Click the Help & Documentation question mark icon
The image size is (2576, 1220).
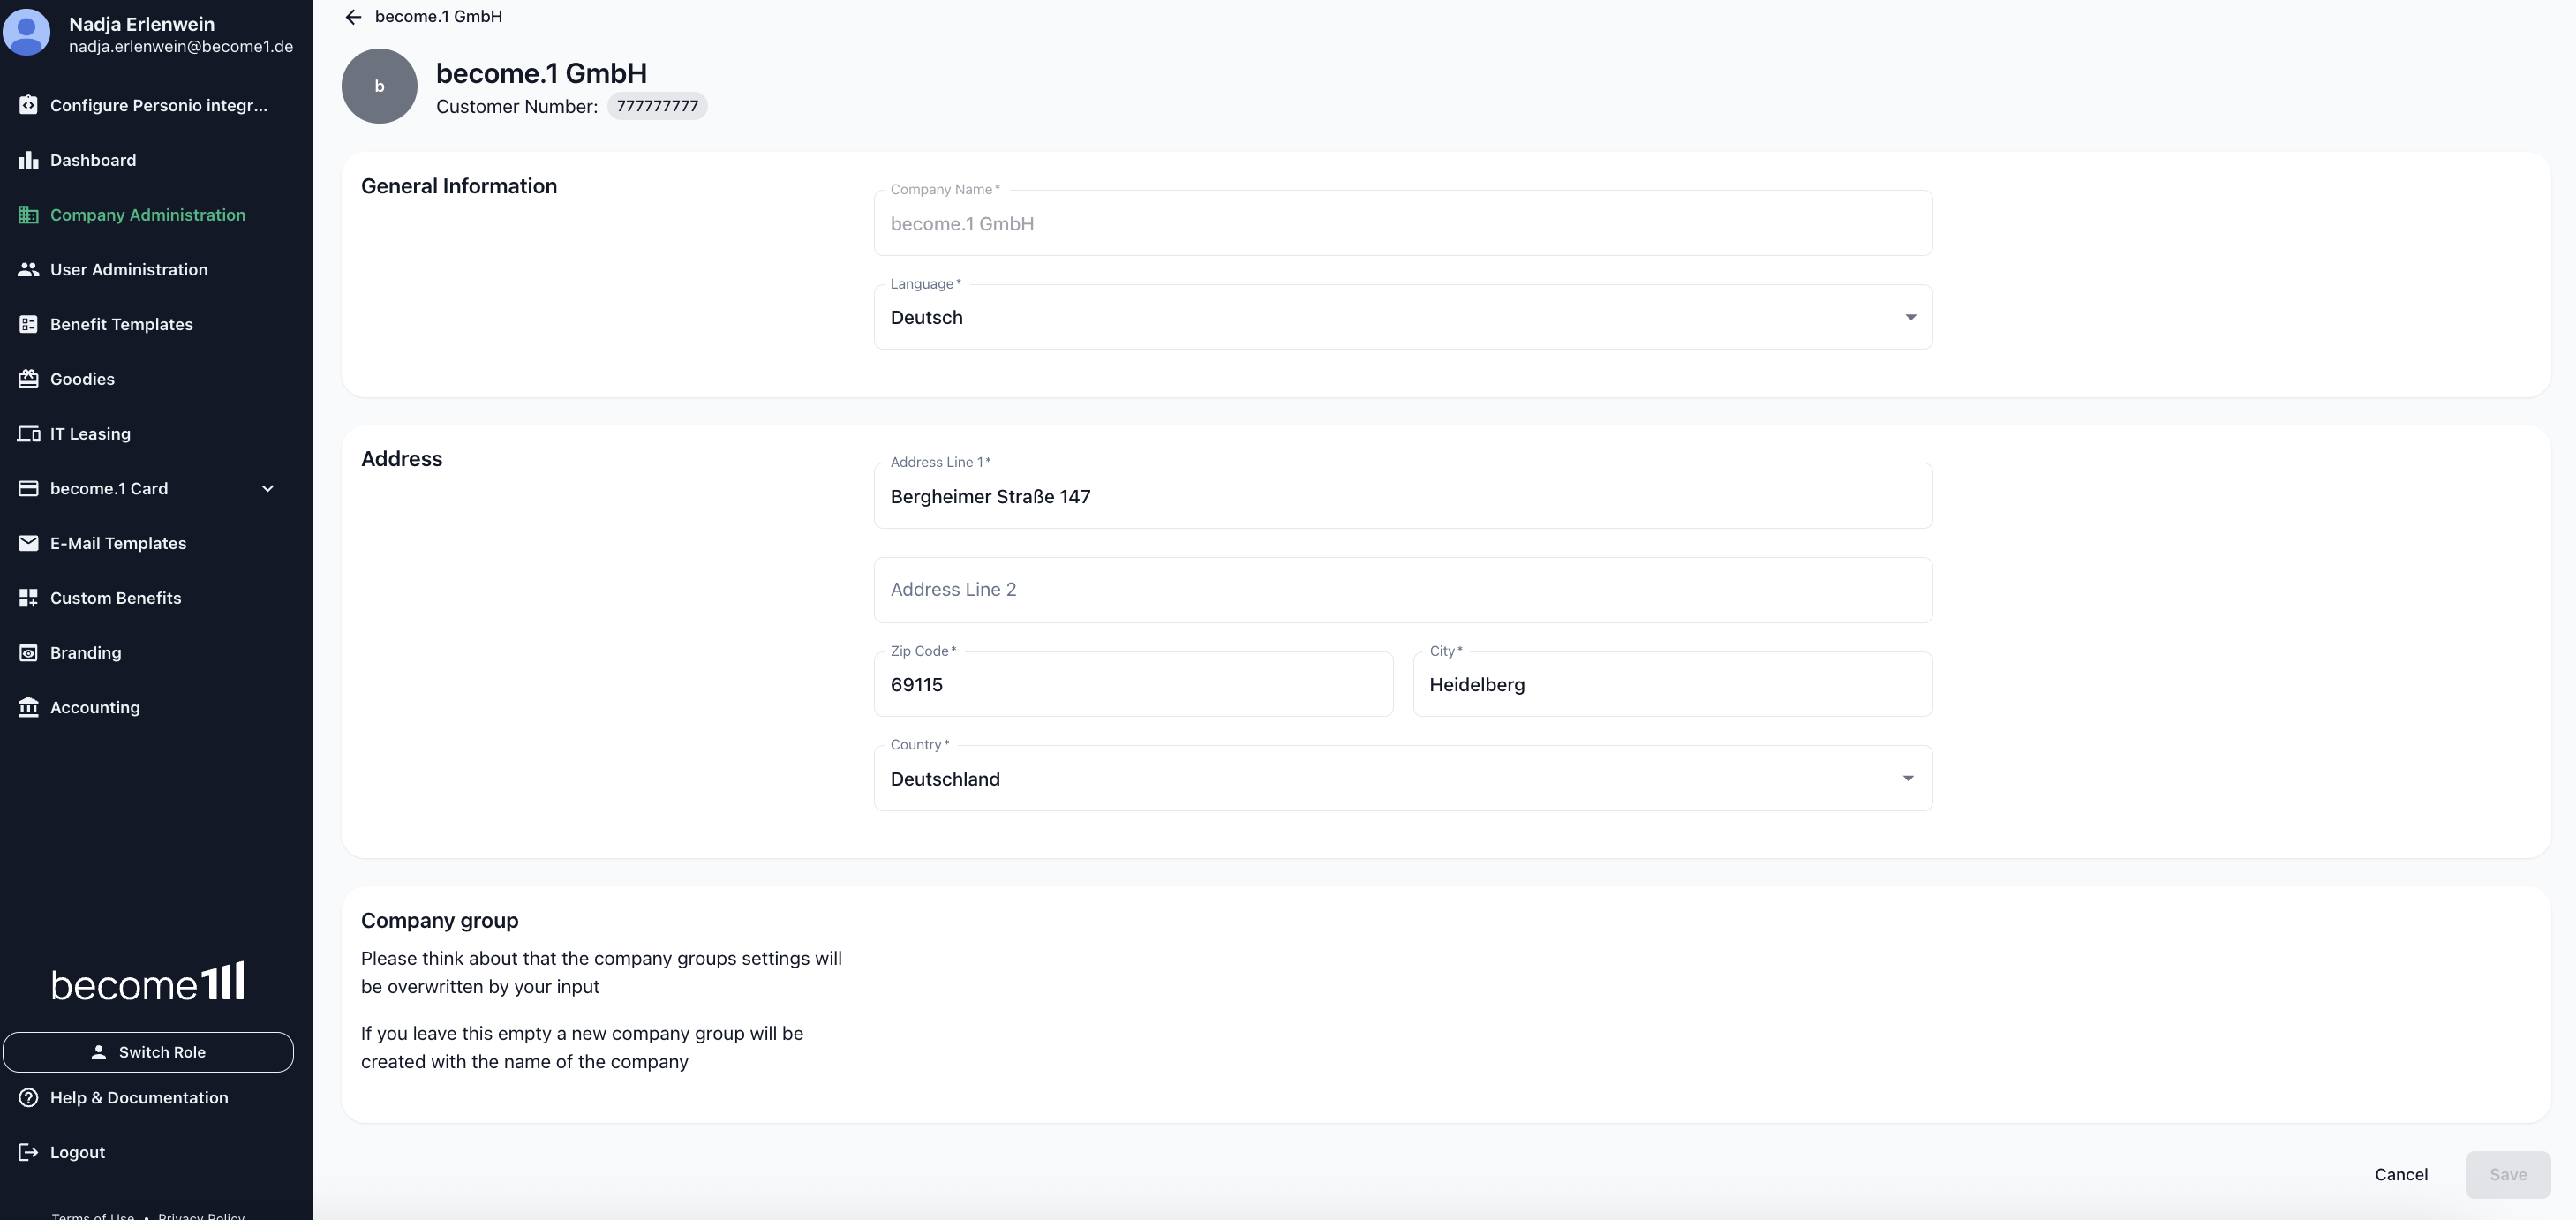point(28,1098)
